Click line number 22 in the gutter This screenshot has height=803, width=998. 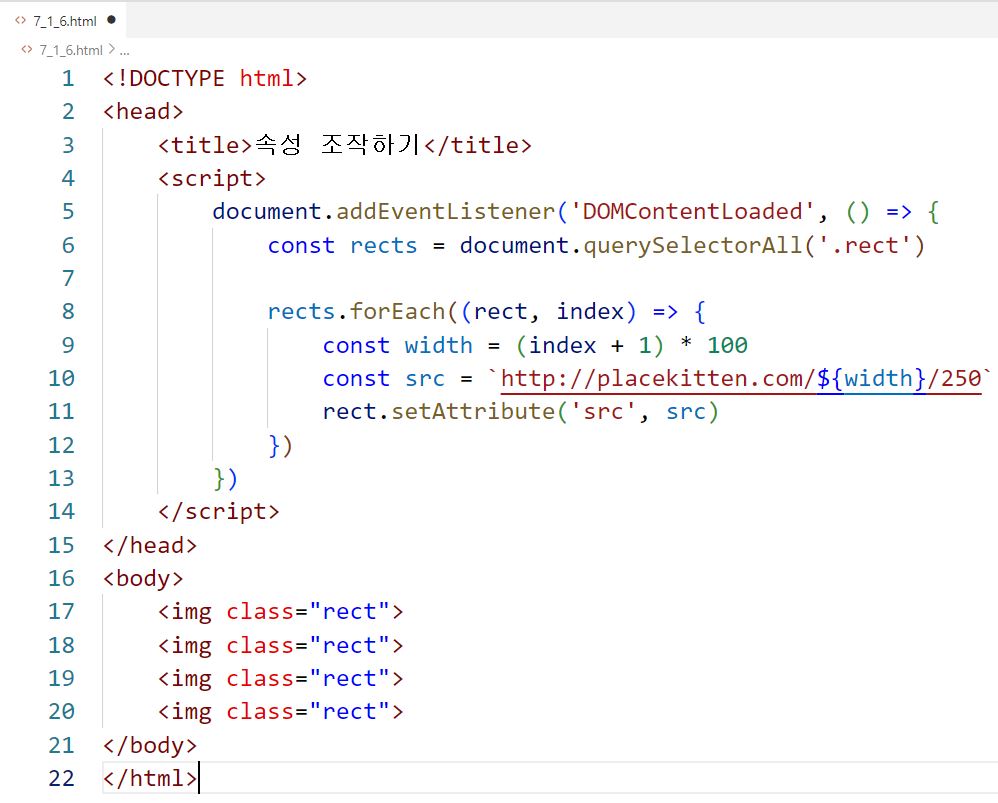(x=61, y=779)
